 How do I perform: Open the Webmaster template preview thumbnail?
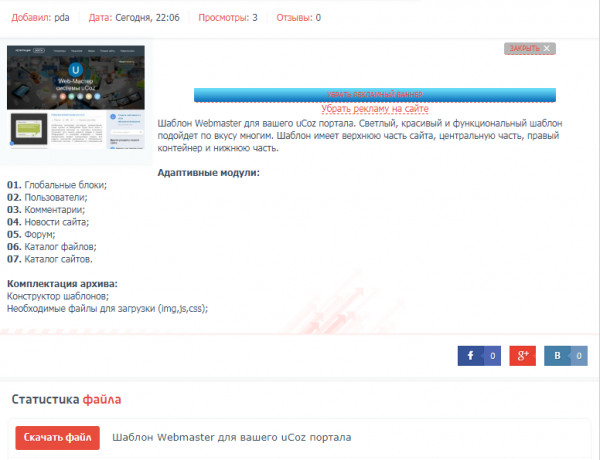point(76,98)
